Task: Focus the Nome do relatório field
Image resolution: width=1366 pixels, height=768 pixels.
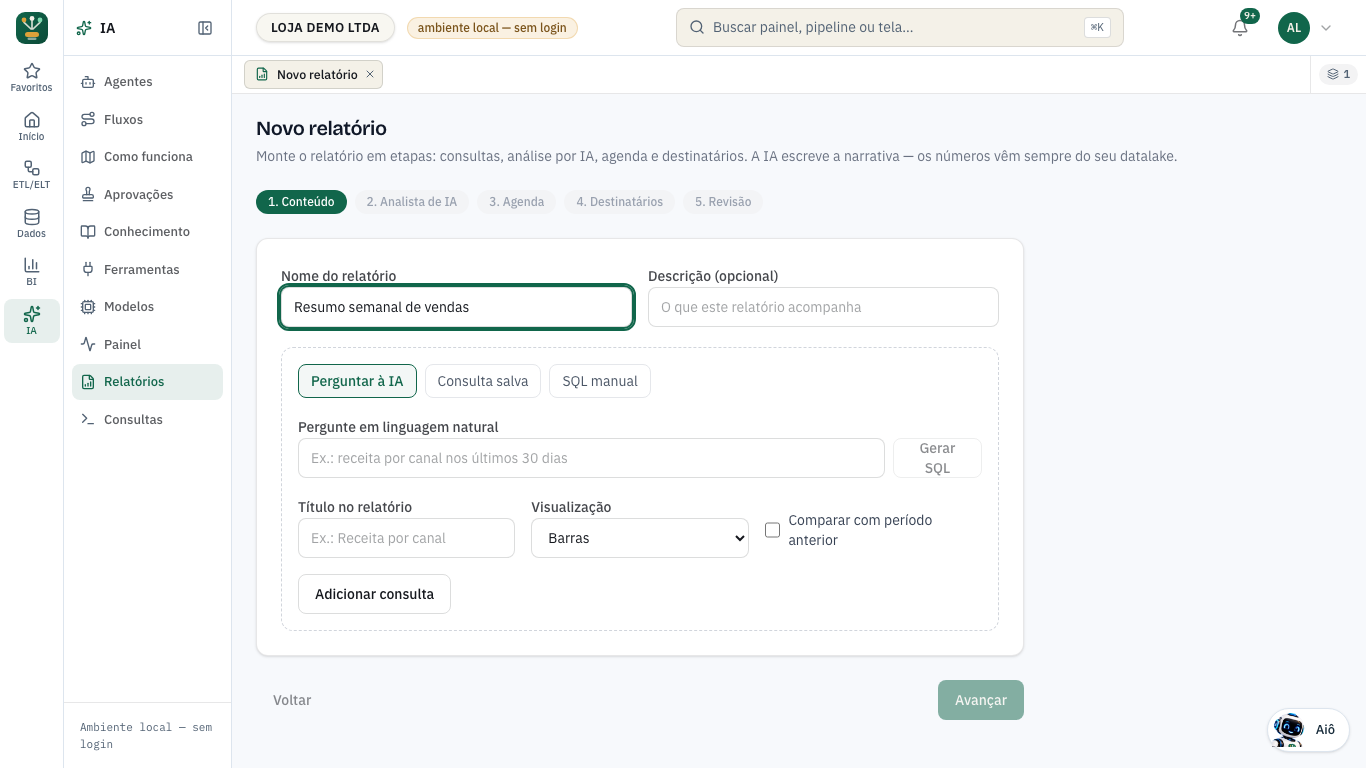Action: click(456, 307)
